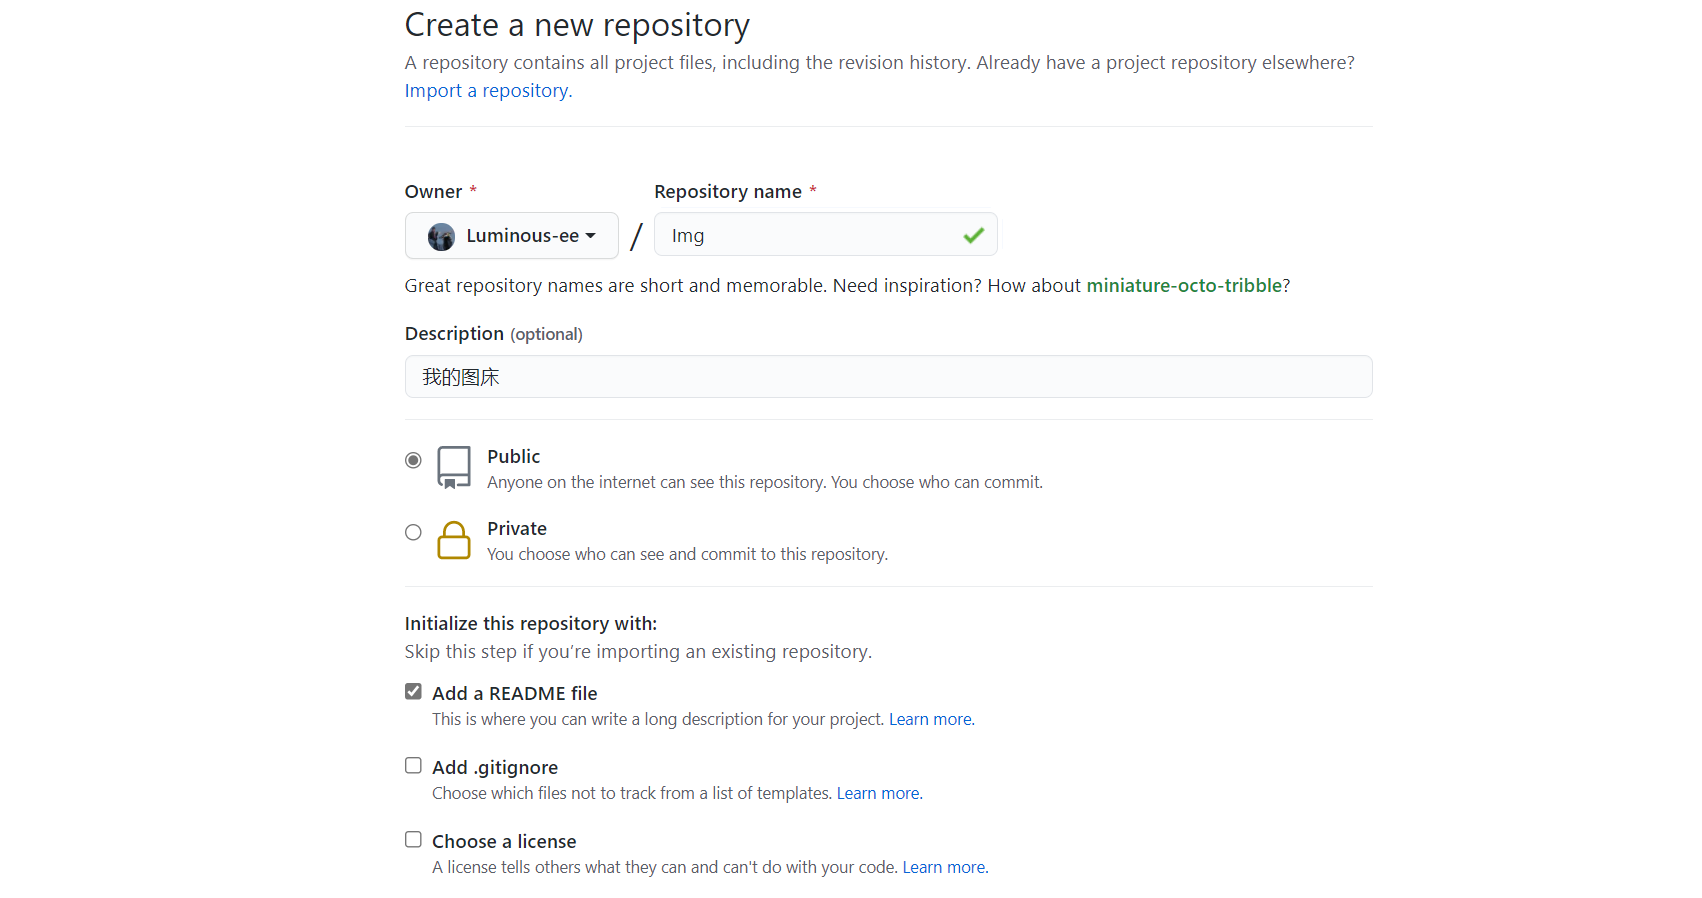
Task: Click the Private option label text
Action: [517, 529]
